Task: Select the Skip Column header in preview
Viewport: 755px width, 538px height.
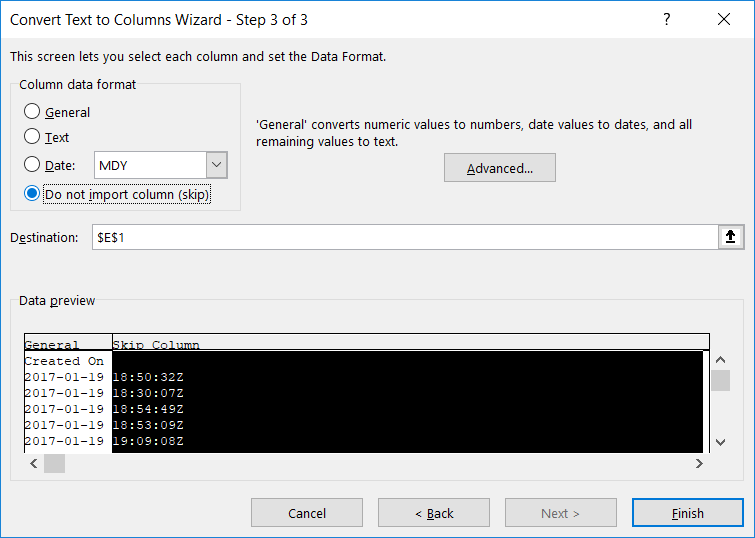Action: pyautogui.click(x=411, y=343)
